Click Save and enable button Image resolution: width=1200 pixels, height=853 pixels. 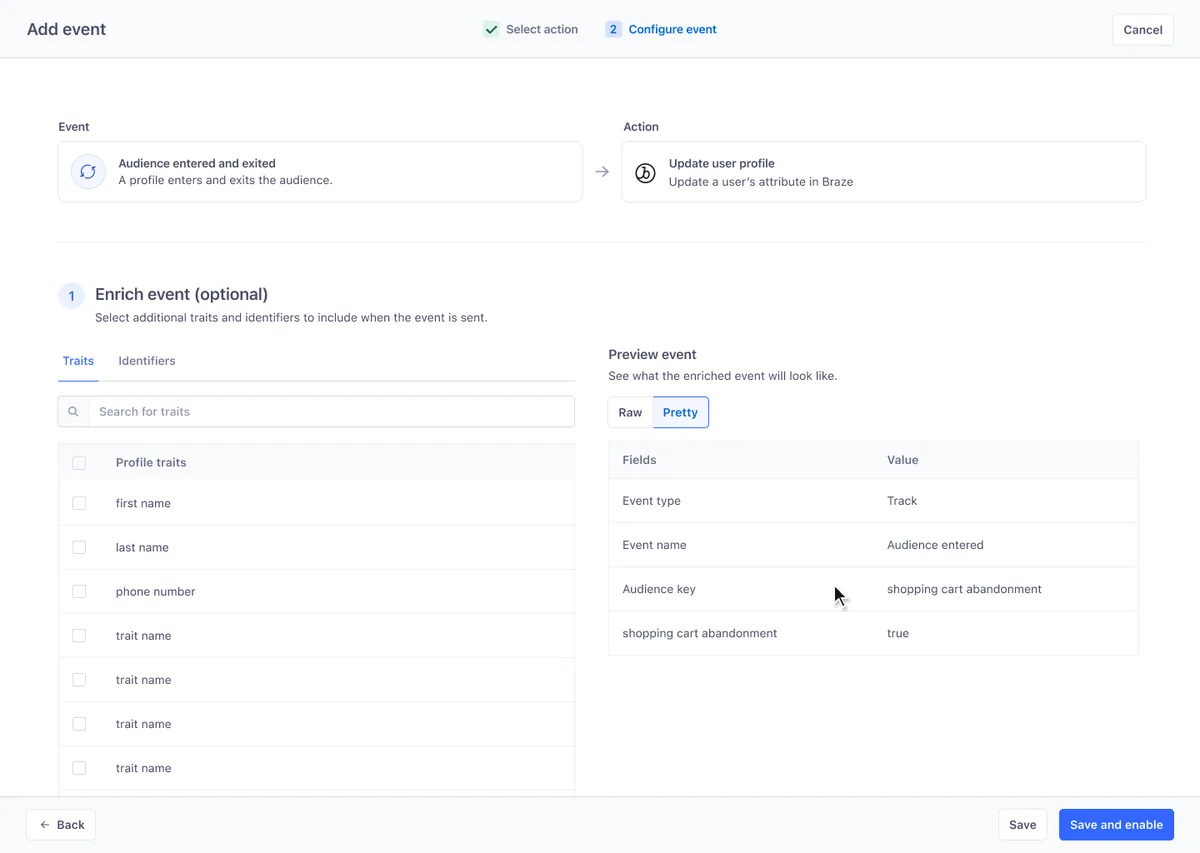coord(1116,825)
